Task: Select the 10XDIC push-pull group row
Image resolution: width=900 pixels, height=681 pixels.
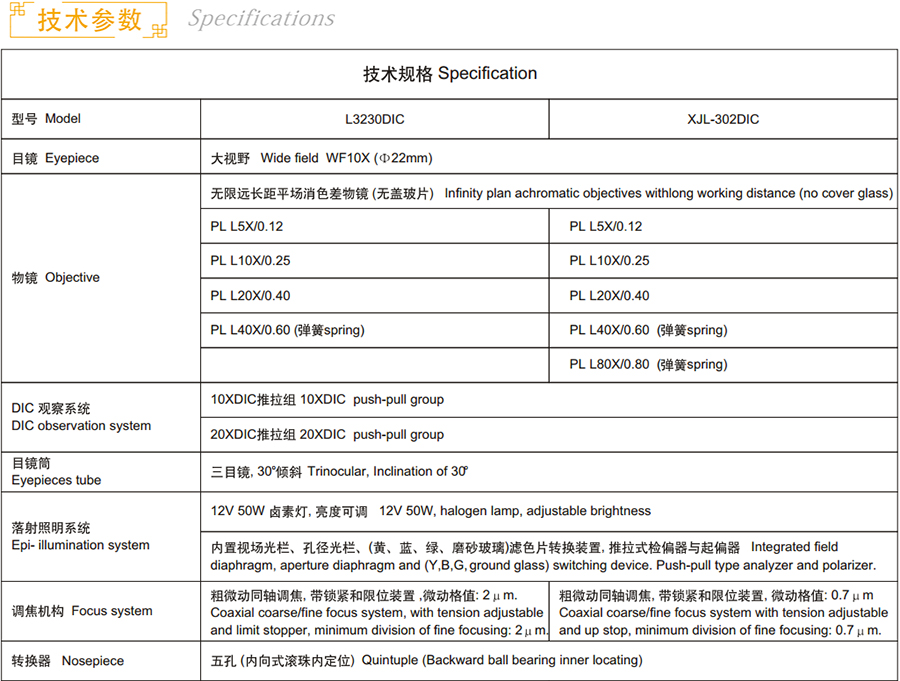Action: 327,399
